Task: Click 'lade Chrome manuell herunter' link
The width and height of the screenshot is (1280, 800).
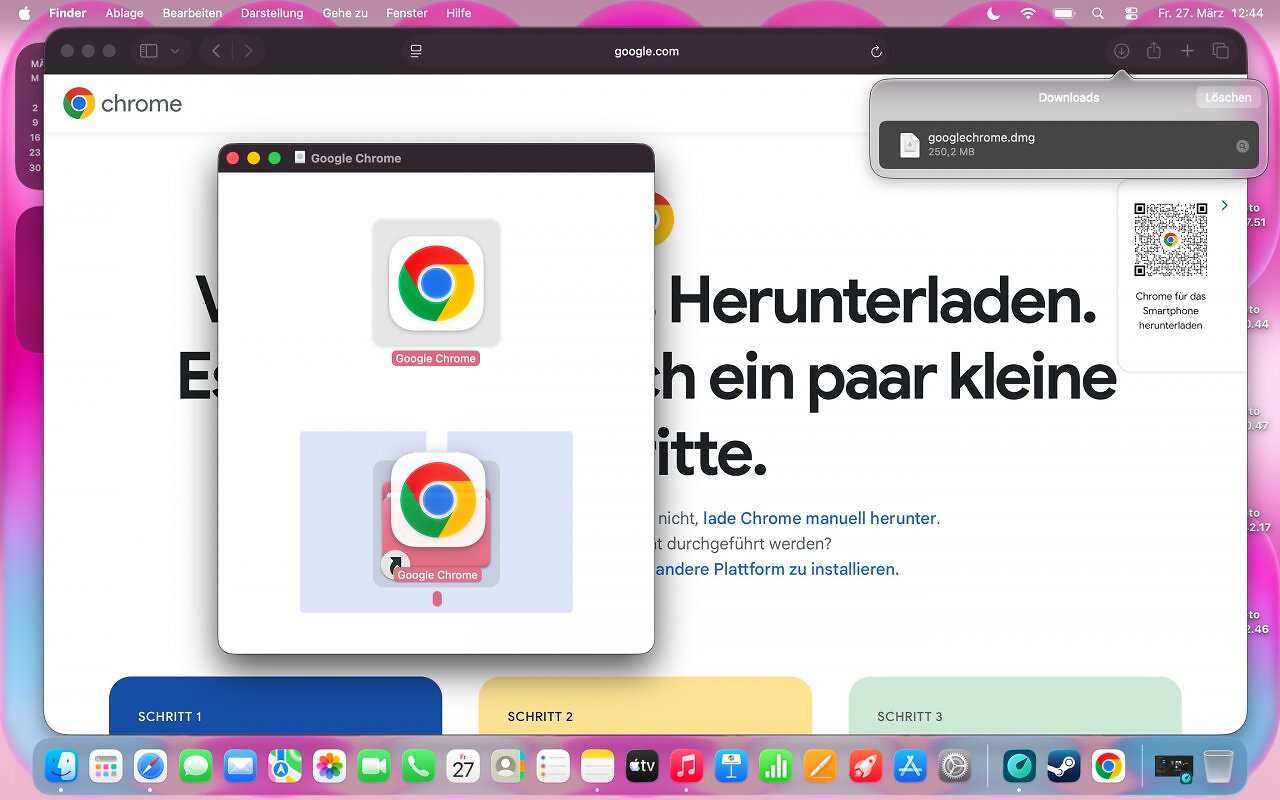Action: (x=819, y=518)
